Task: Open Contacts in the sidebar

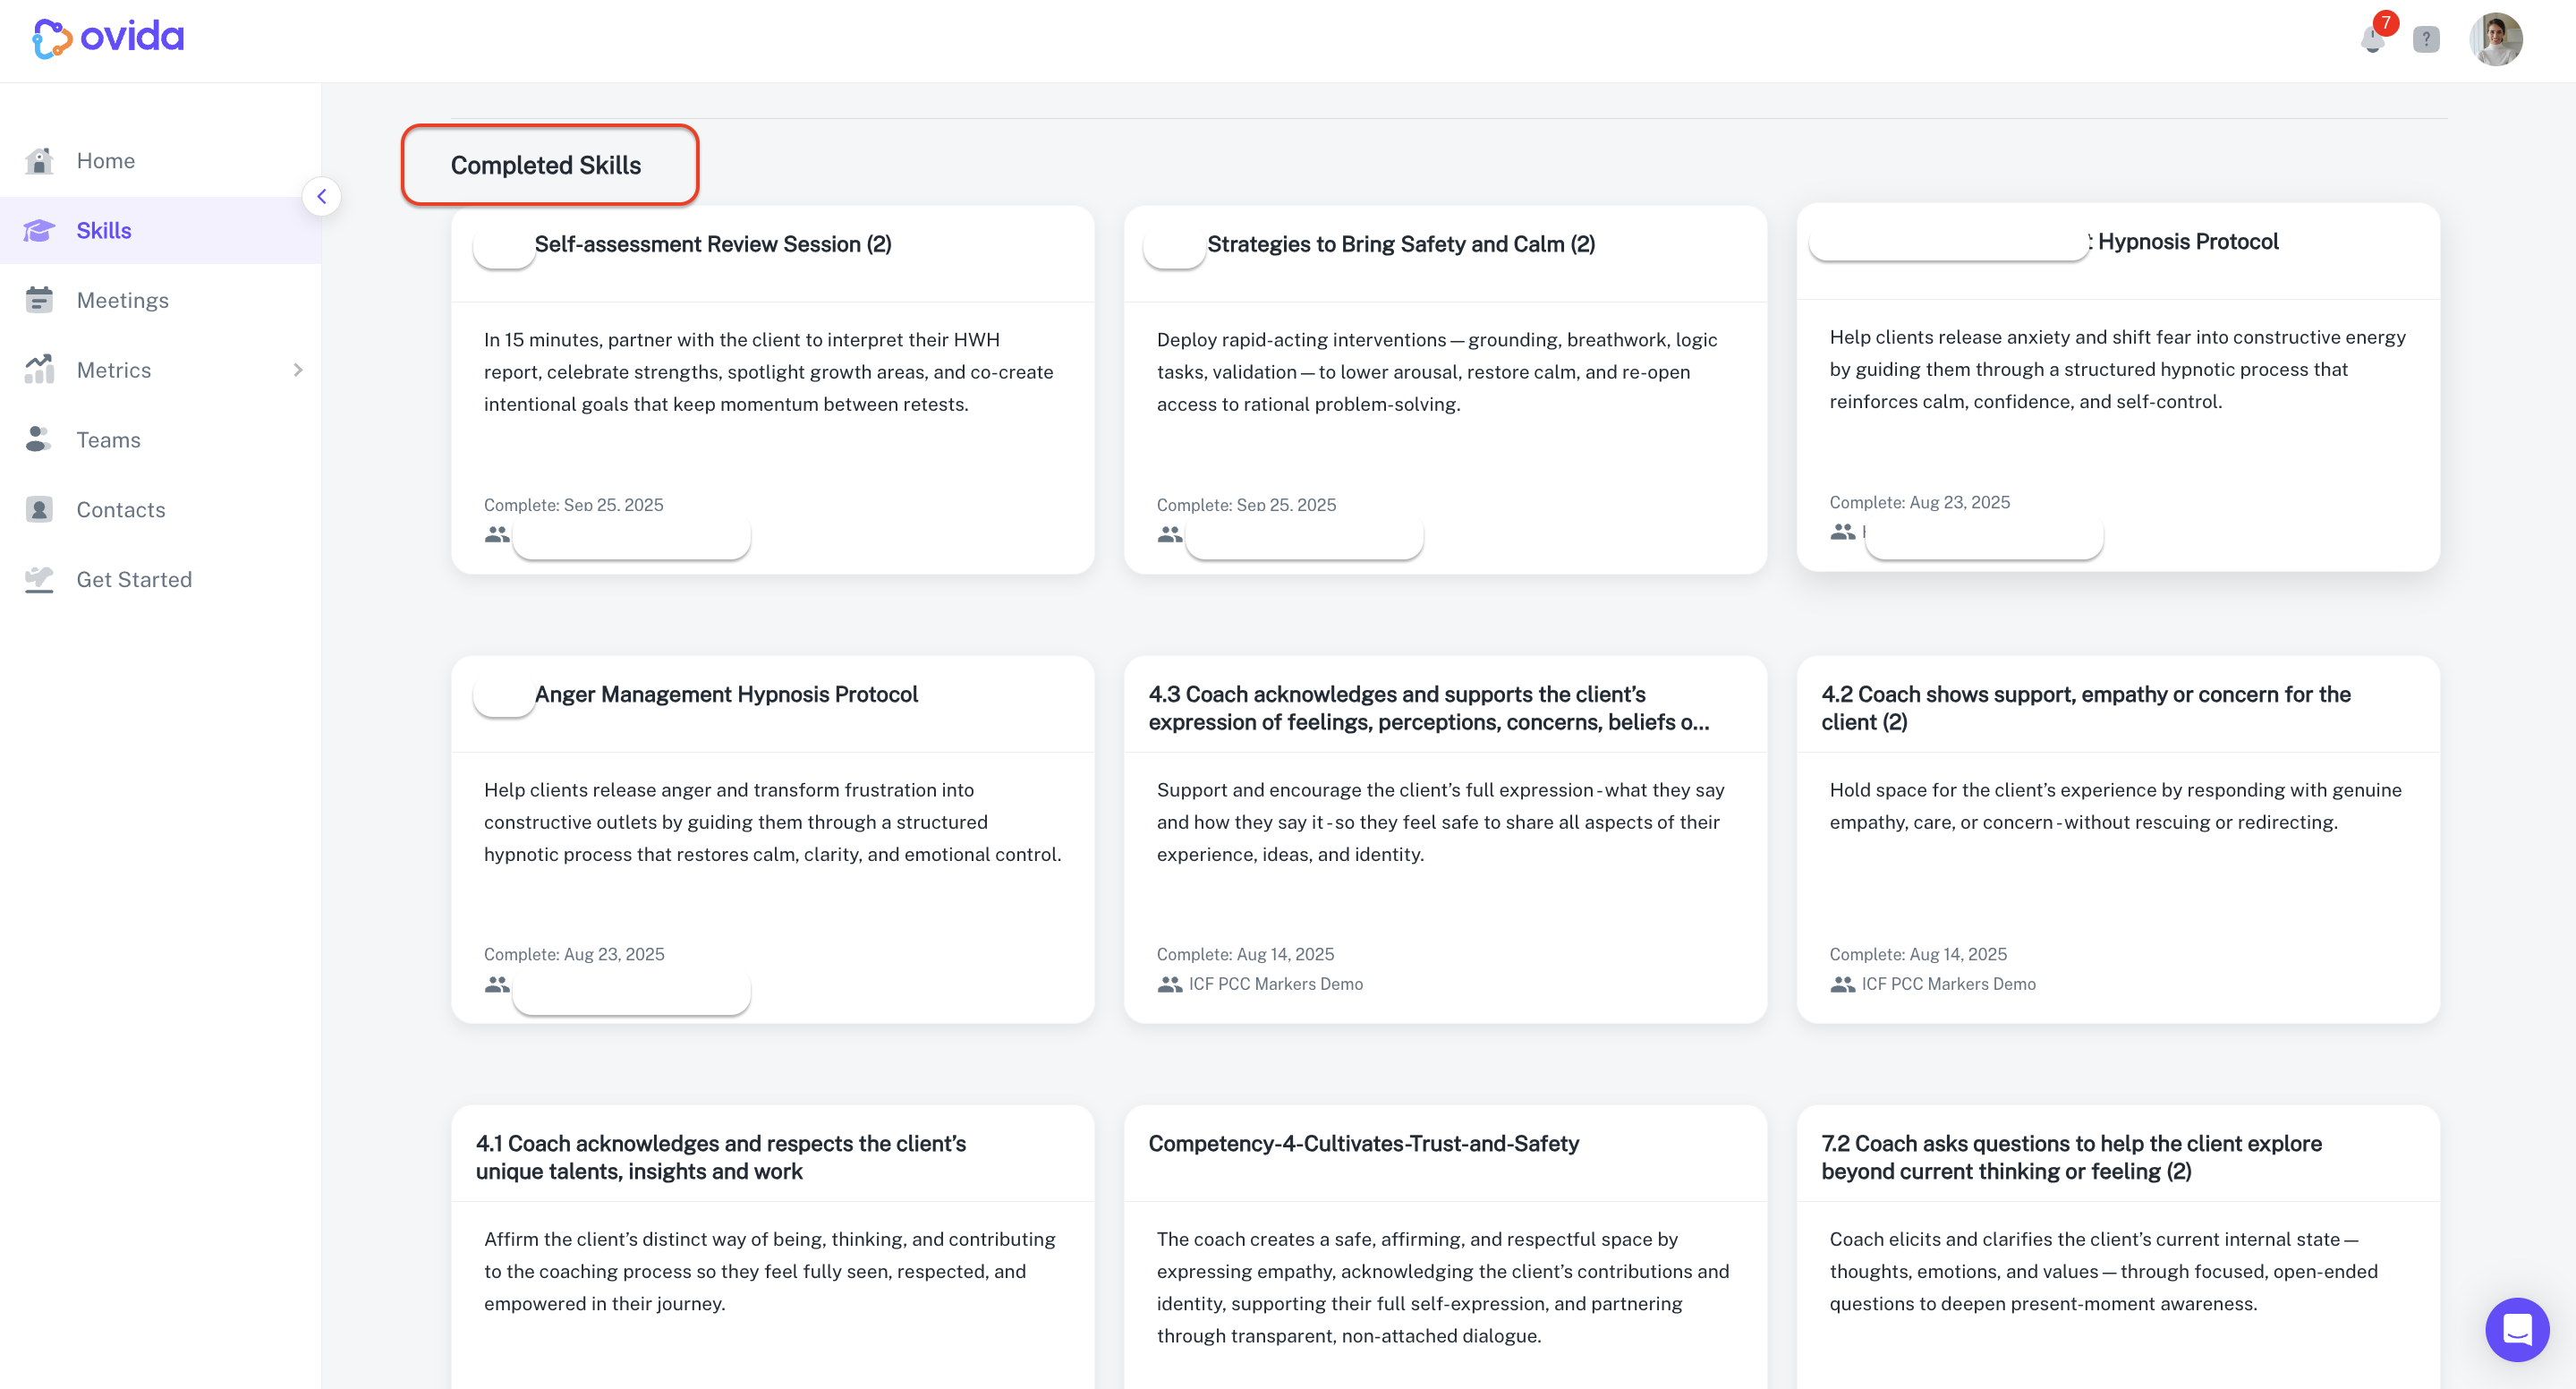Action: click(x=121, y=510)
